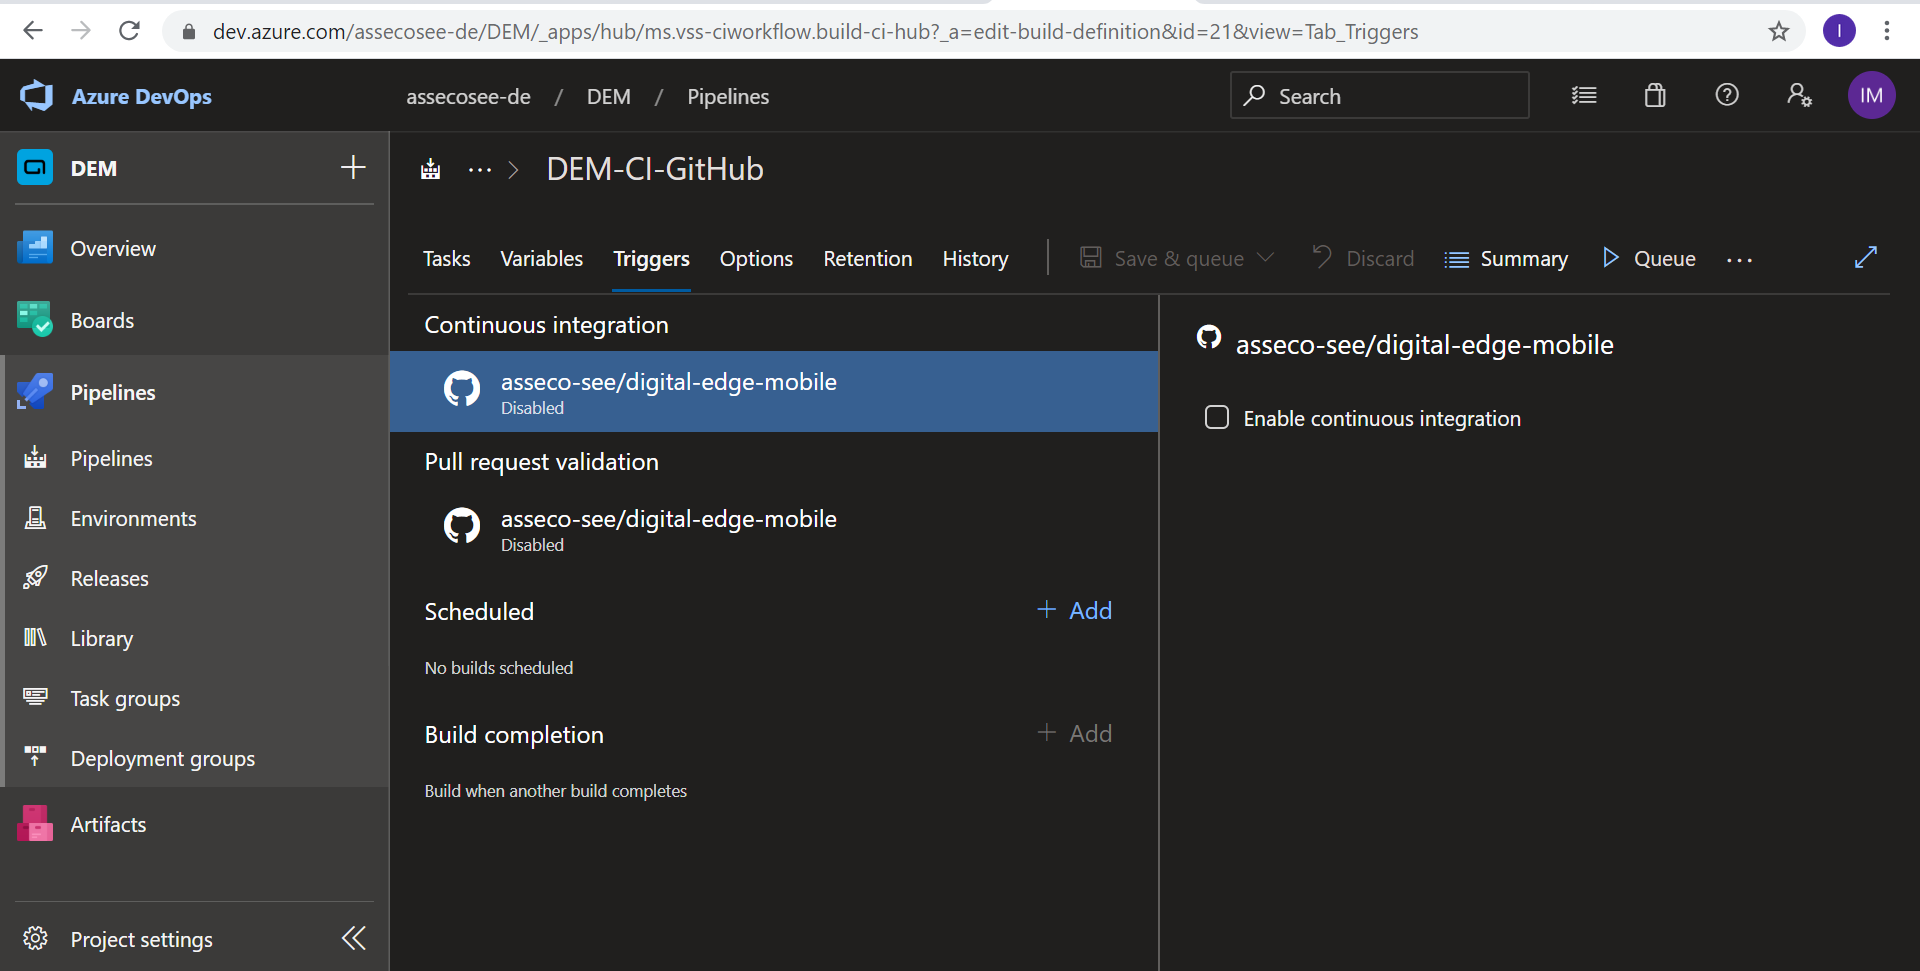This screenshot has height=971, width=1920.
Task: Click into the Search box
Action: 1379,95
